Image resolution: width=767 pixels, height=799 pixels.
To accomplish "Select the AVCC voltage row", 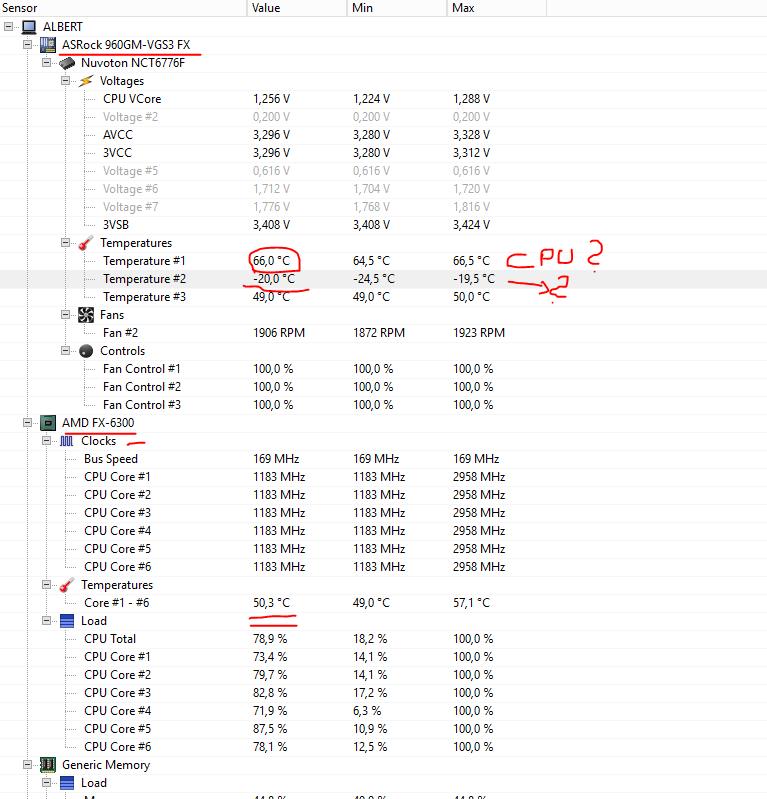I will 383,135.
